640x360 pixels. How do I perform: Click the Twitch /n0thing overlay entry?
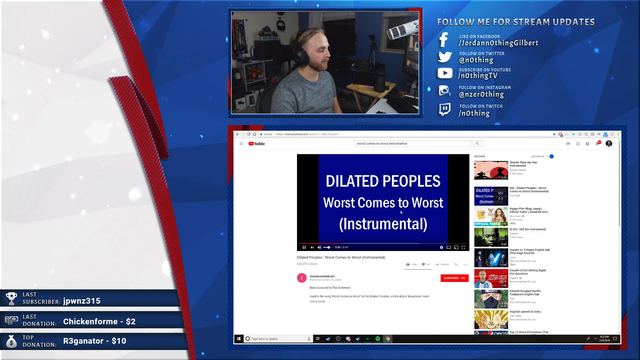[x=471, y=110]
